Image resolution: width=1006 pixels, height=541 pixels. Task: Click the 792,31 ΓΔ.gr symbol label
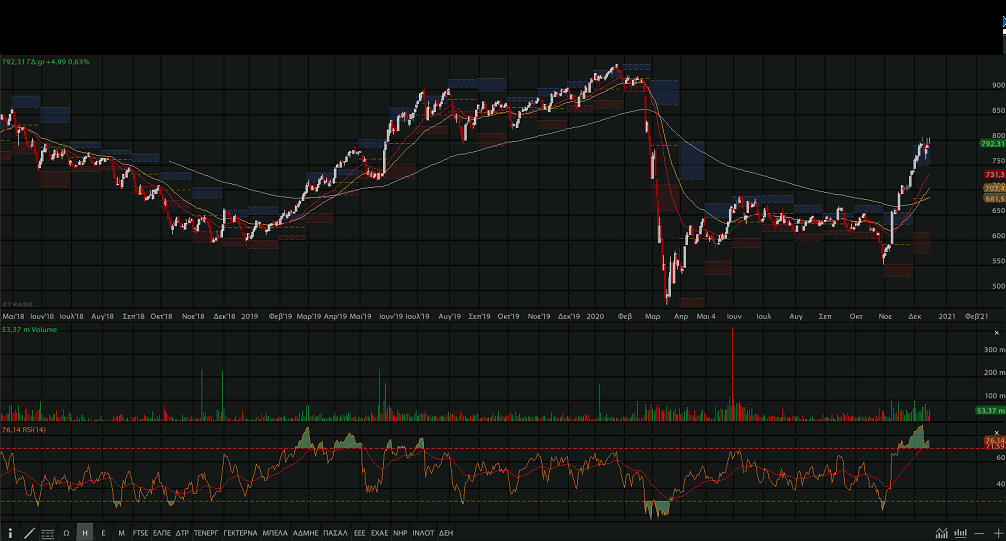46,62
